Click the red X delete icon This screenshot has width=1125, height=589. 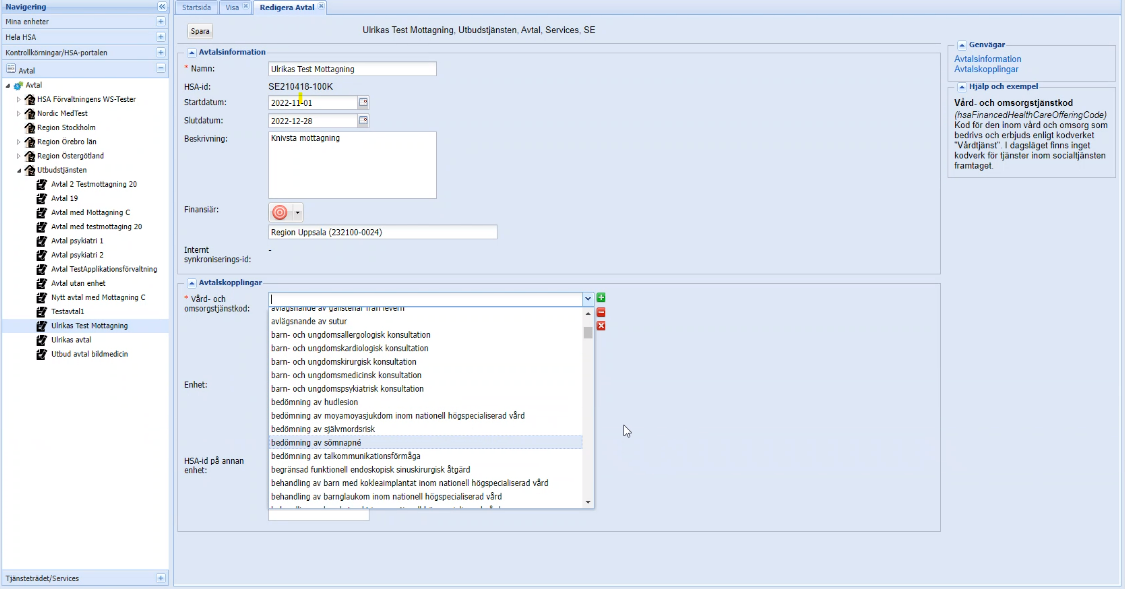pyautogui.click(x=601, y=326)
